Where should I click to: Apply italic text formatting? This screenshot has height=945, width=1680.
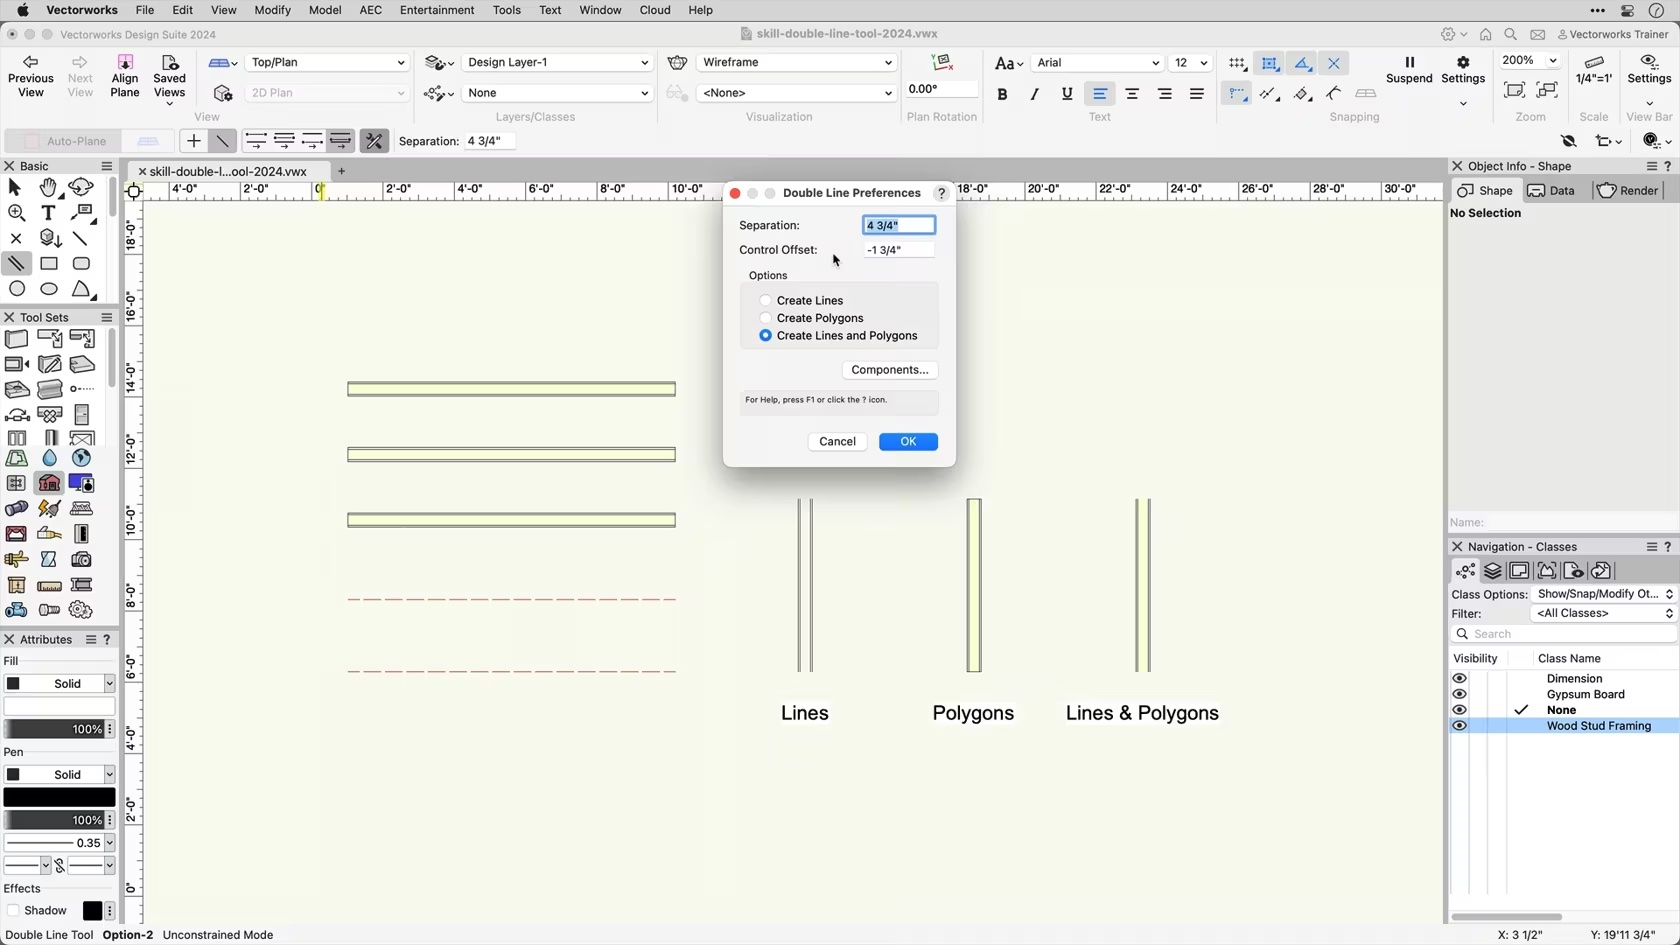click(x=1034, y=94)
